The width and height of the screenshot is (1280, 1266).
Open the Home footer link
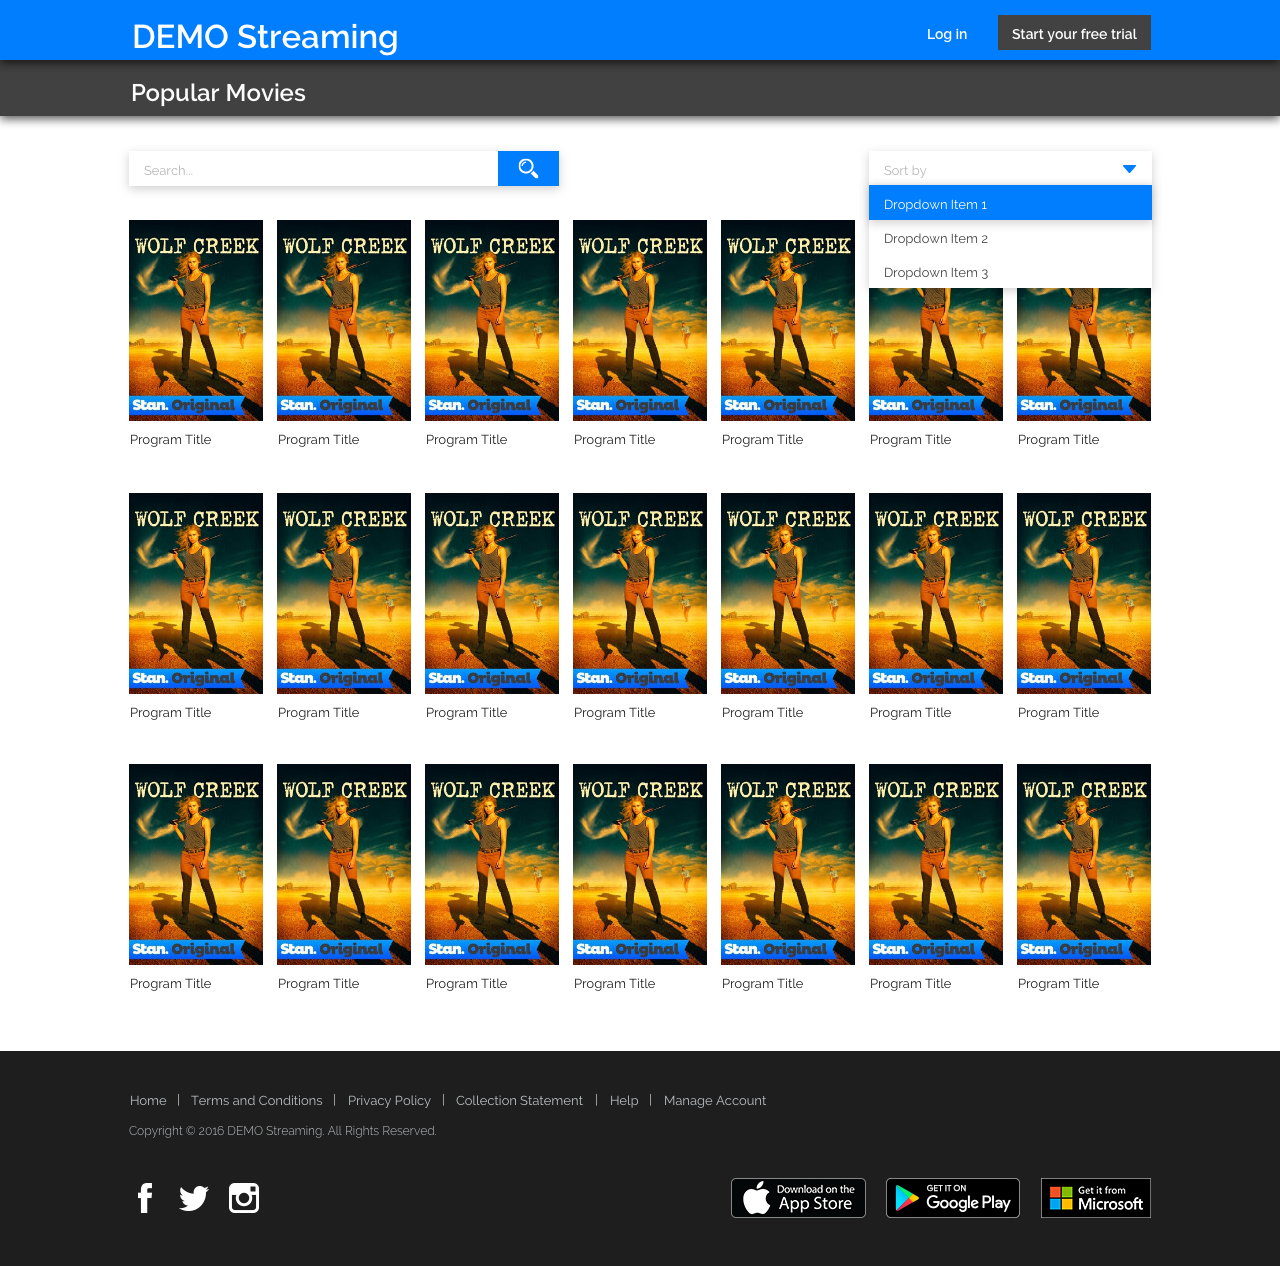coord(148,1100)
